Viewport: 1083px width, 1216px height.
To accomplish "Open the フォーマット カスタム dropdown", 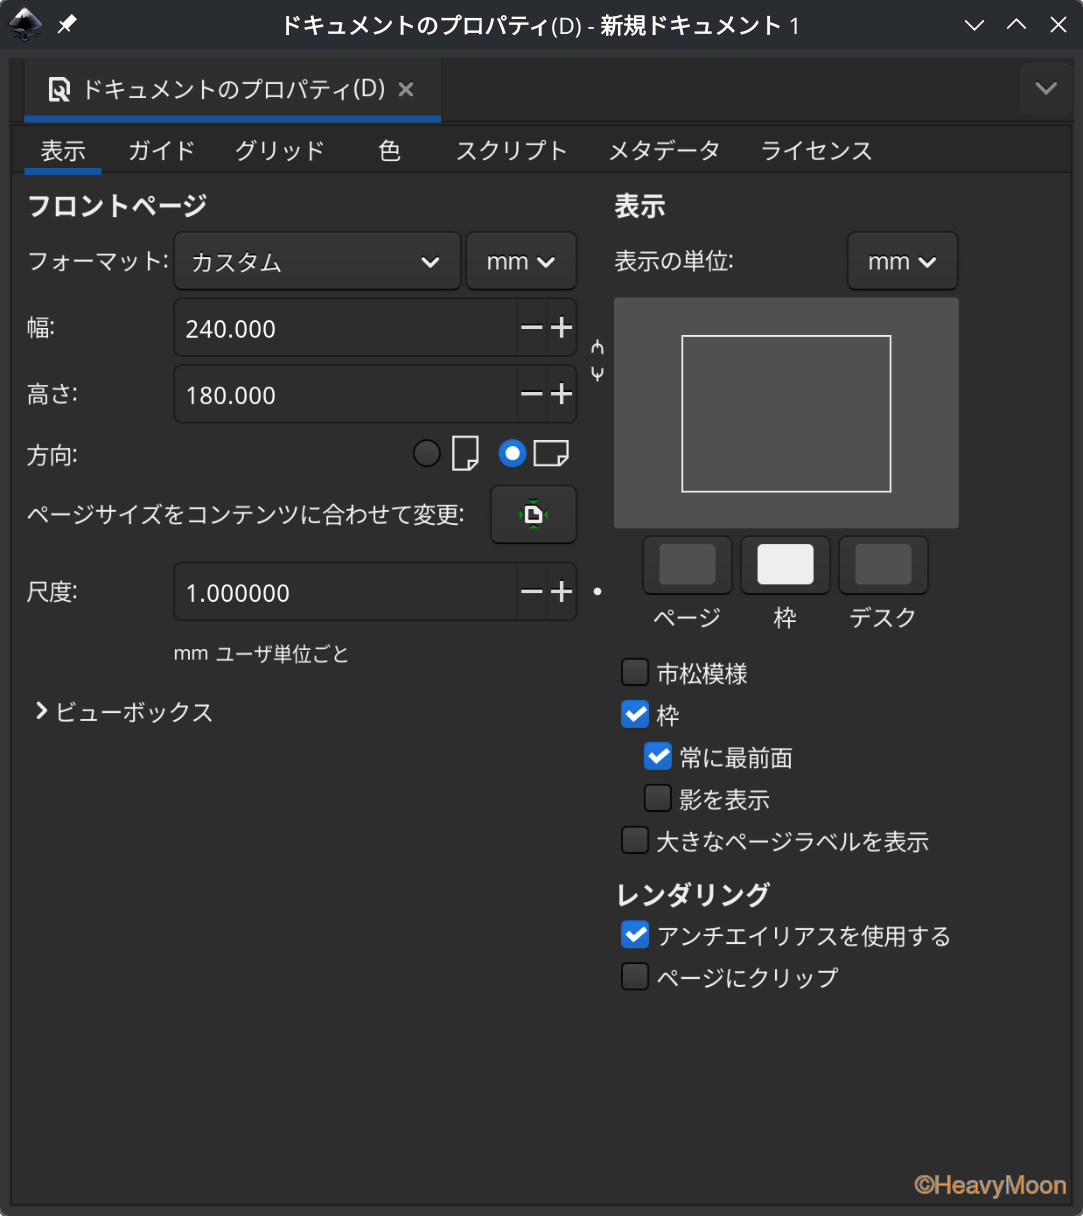I will (317, 262).
